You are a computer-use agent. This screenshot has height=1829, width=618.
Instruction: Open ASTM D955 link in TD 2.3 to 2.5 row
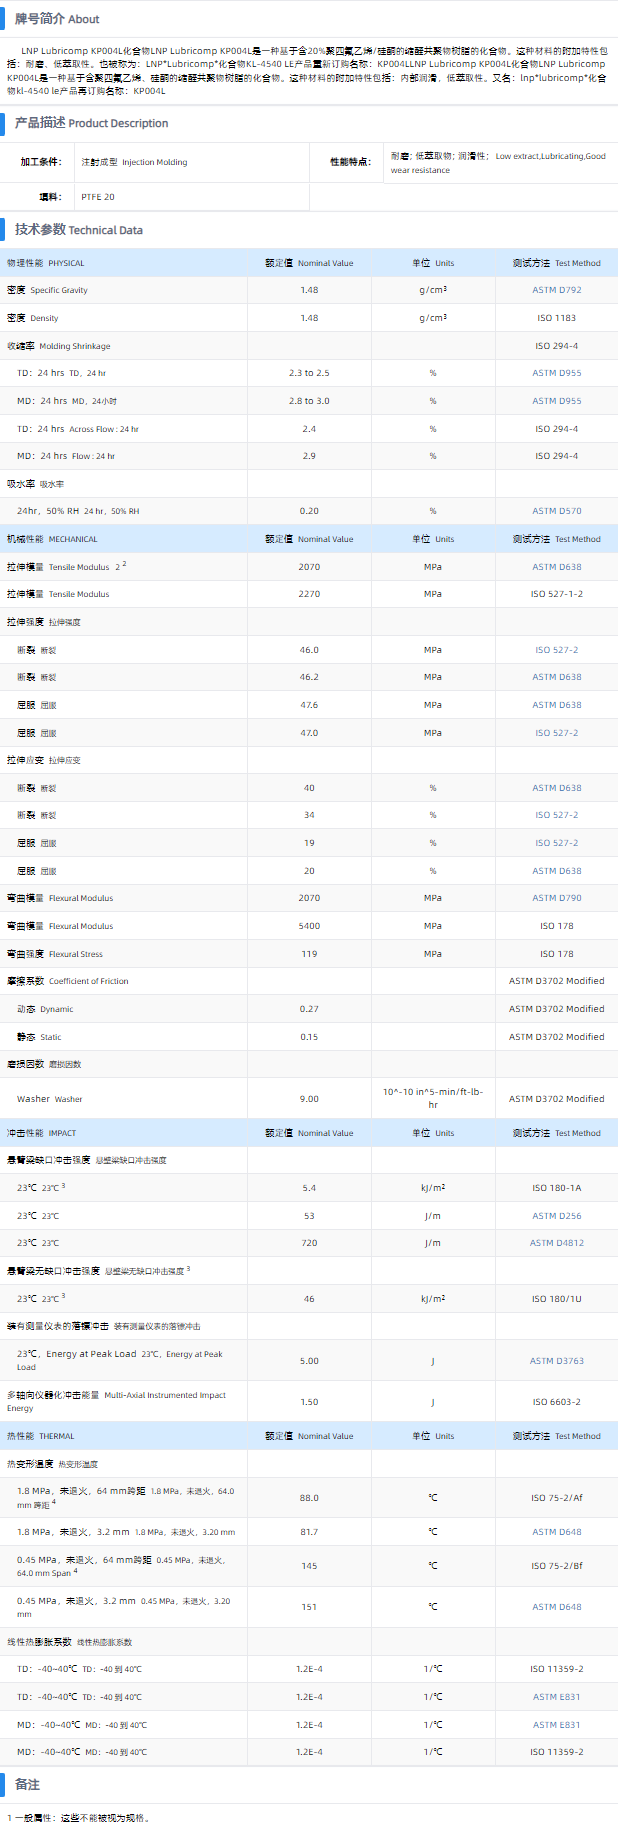pyautogui.click(x=556, y=373)
